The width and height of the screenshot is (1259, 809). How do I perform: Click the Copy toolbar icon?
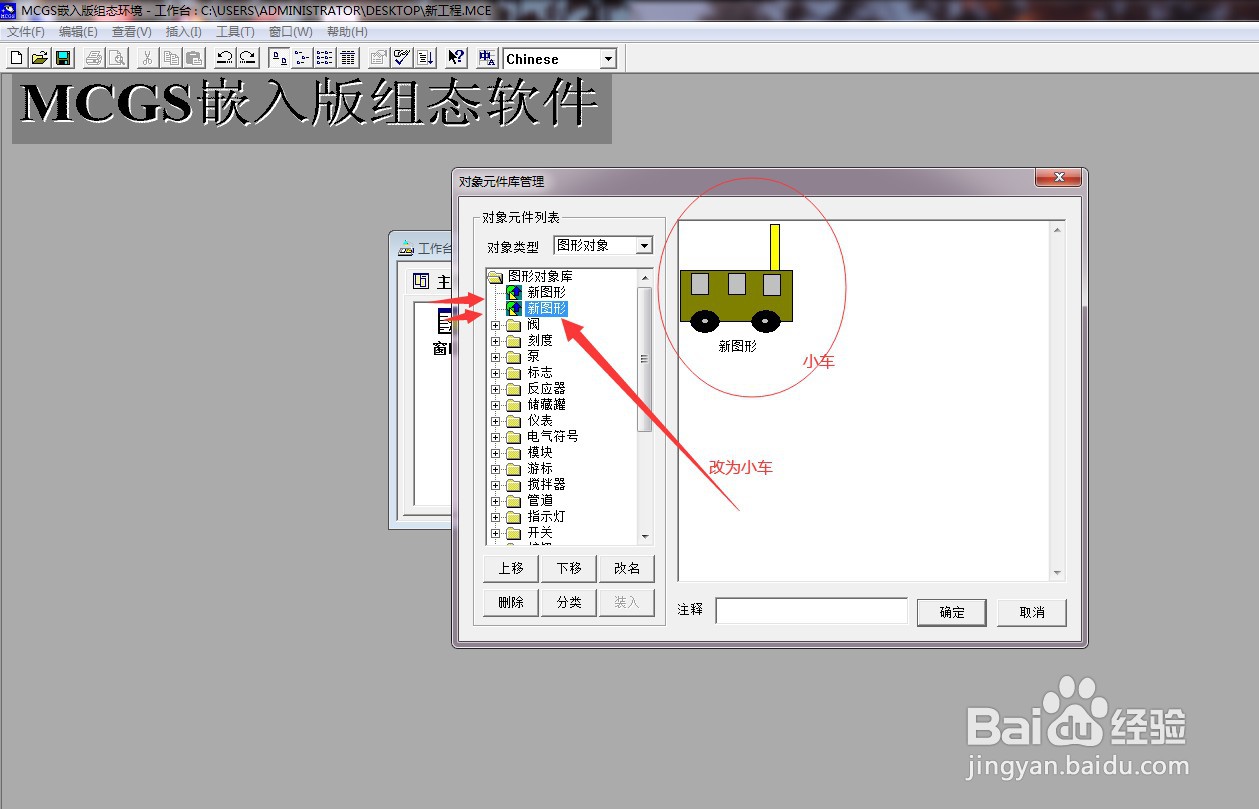170,58
